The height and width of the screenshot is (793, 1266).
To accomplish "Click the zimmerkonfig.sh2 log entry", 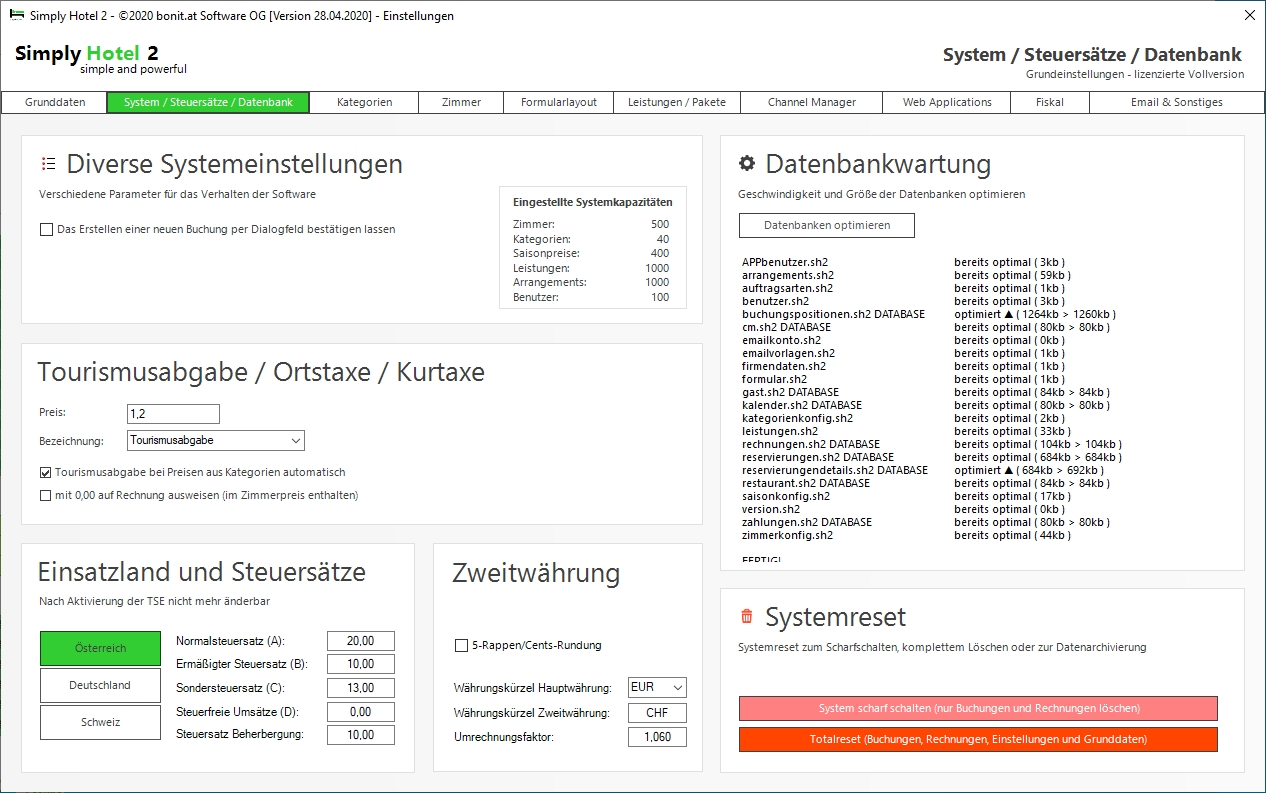I will click(787, 535).
